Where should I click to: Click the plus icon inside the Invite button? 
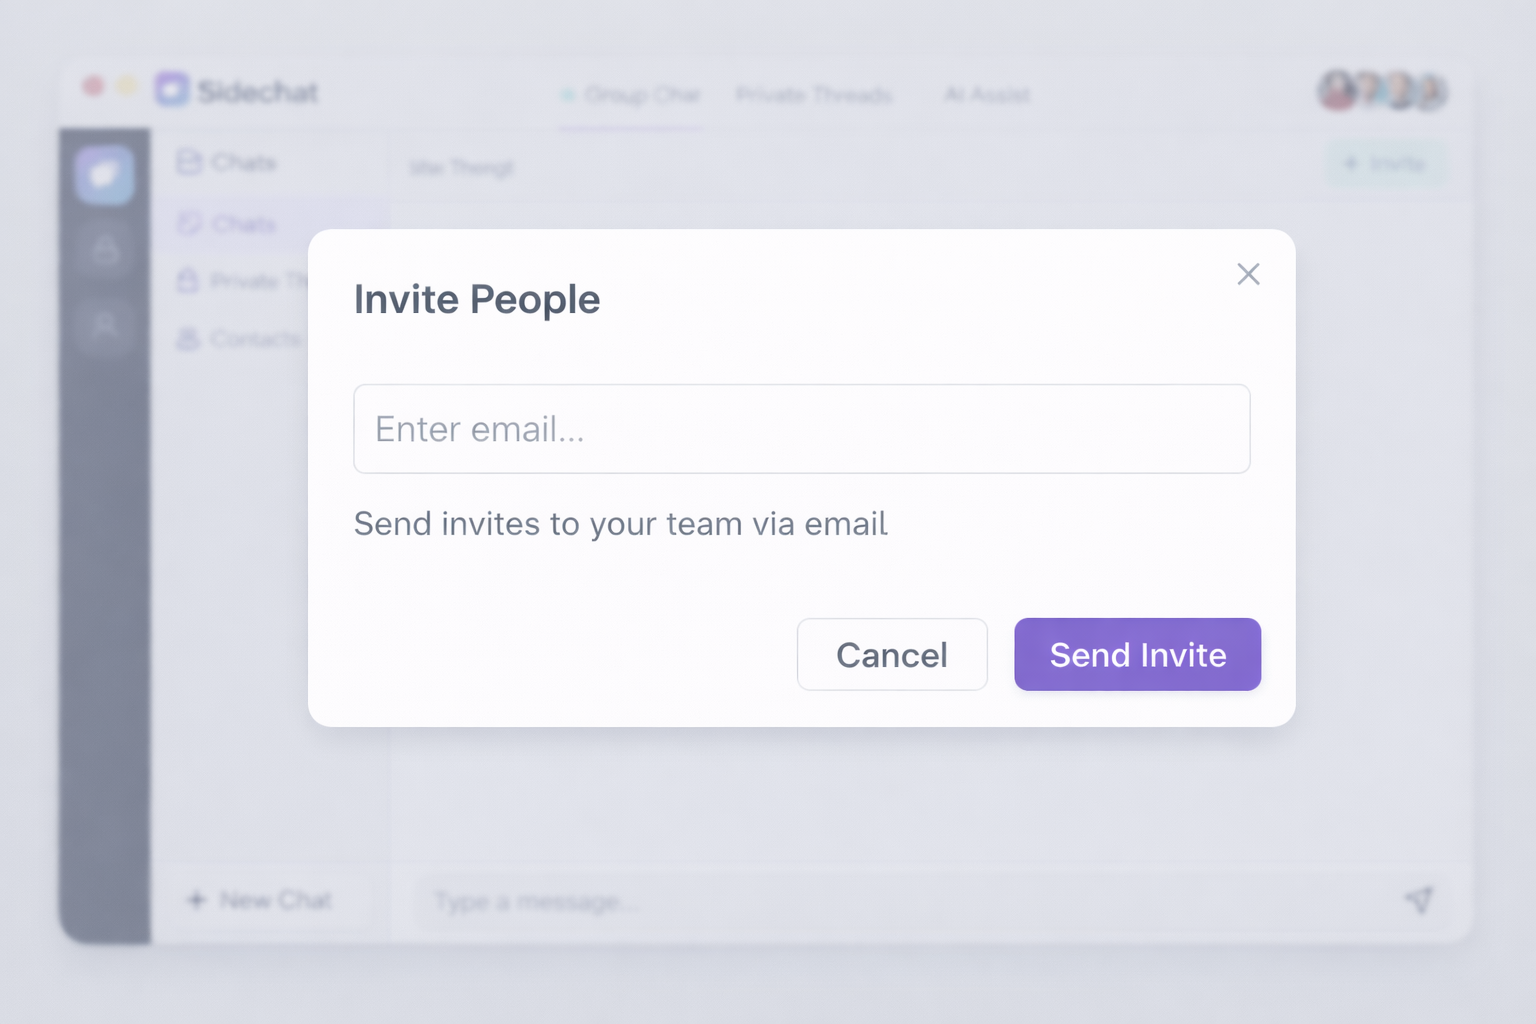[x=1350, y=163]
